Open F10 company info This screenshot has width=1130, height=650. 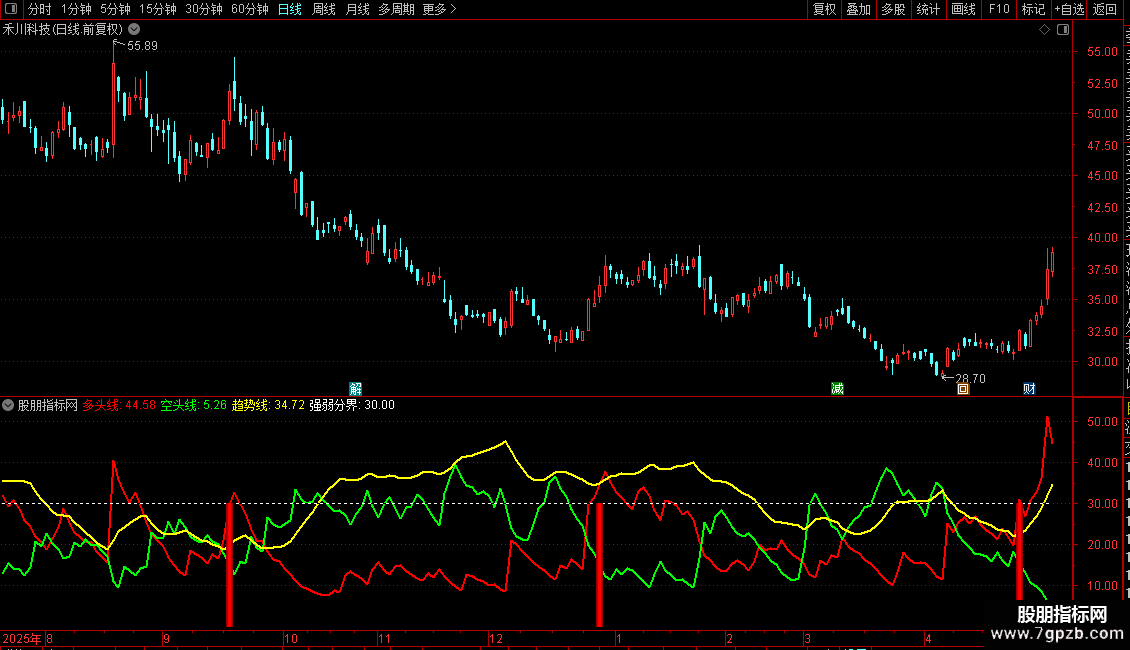999,9
